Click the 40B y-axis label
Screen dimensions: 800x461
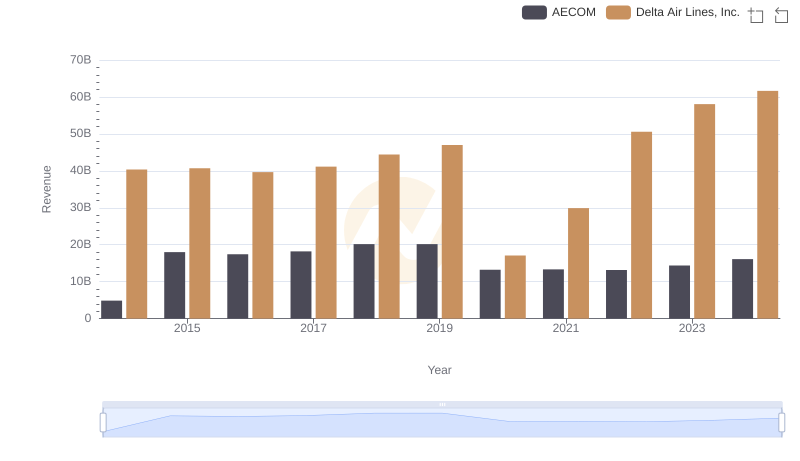[x=81, y=170]
